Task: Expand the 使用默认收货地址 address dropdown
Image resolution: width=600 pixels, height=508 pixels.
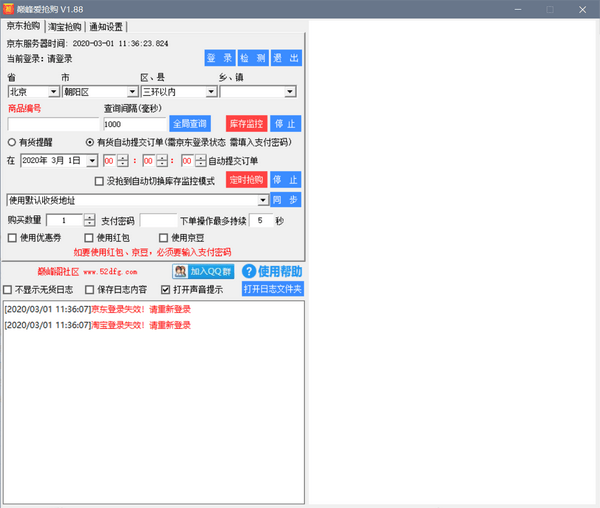Action: (x=262, y=200)
